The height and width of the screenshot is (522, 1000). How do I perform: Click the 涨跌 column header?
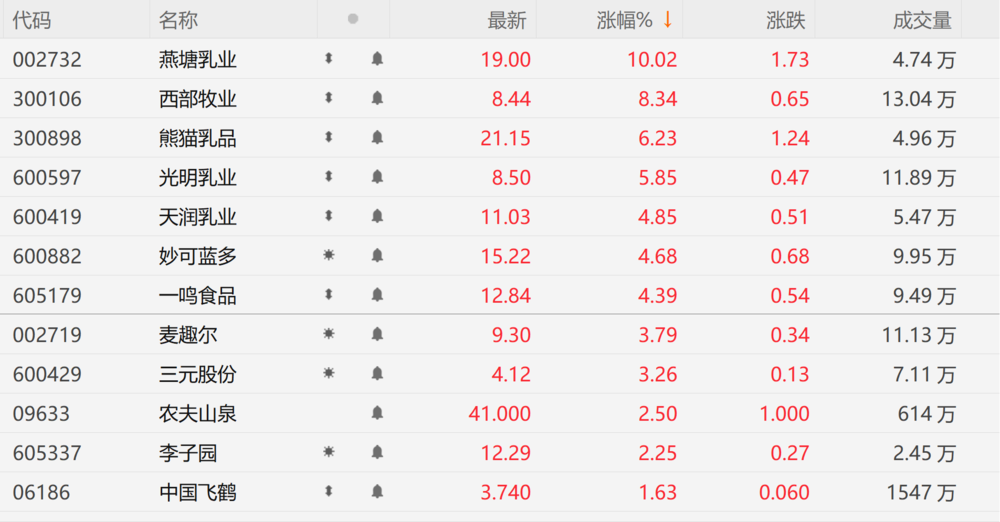[x=786, y=20]
